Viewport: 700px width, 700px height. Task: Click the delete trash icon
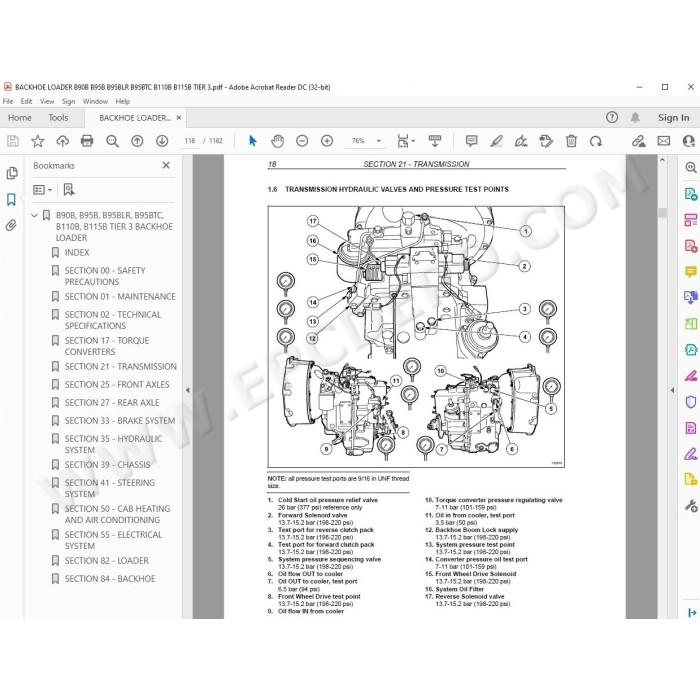click(x=571, y=141)
